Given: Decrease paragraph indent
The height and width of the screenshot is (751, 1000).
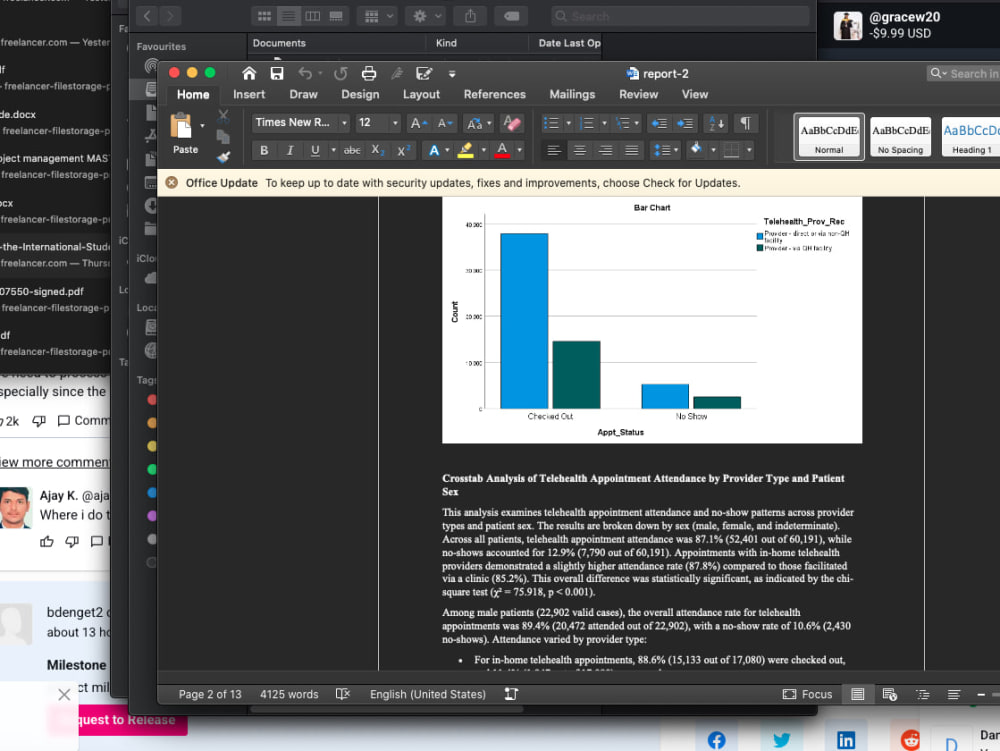Looking at the screenshot, I should pyautogui.click(x=659, y=123).
